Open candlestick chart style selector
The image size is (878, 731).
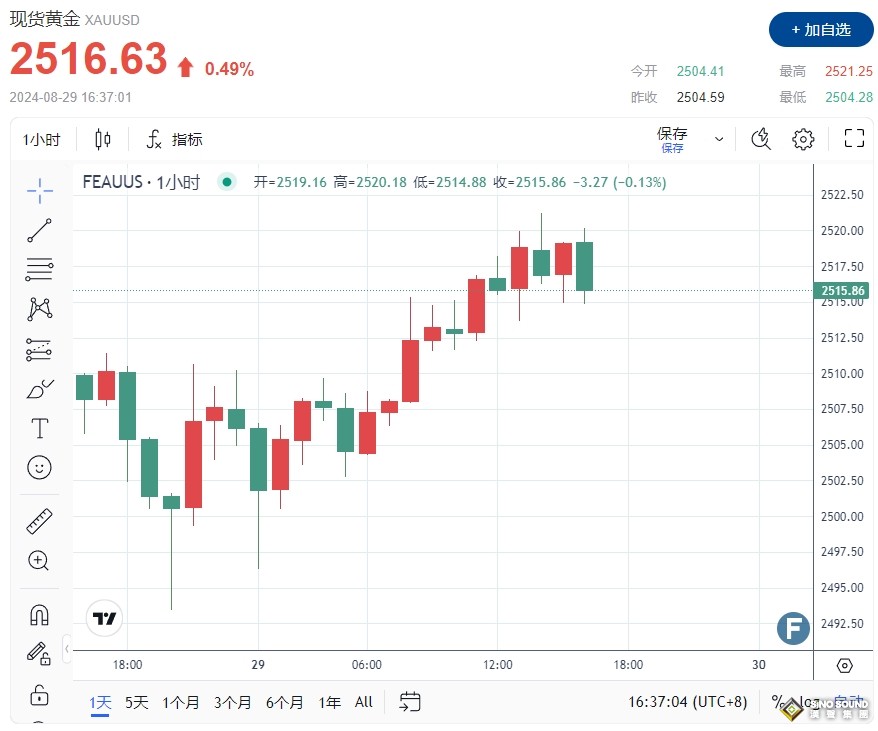coord(102,139)
